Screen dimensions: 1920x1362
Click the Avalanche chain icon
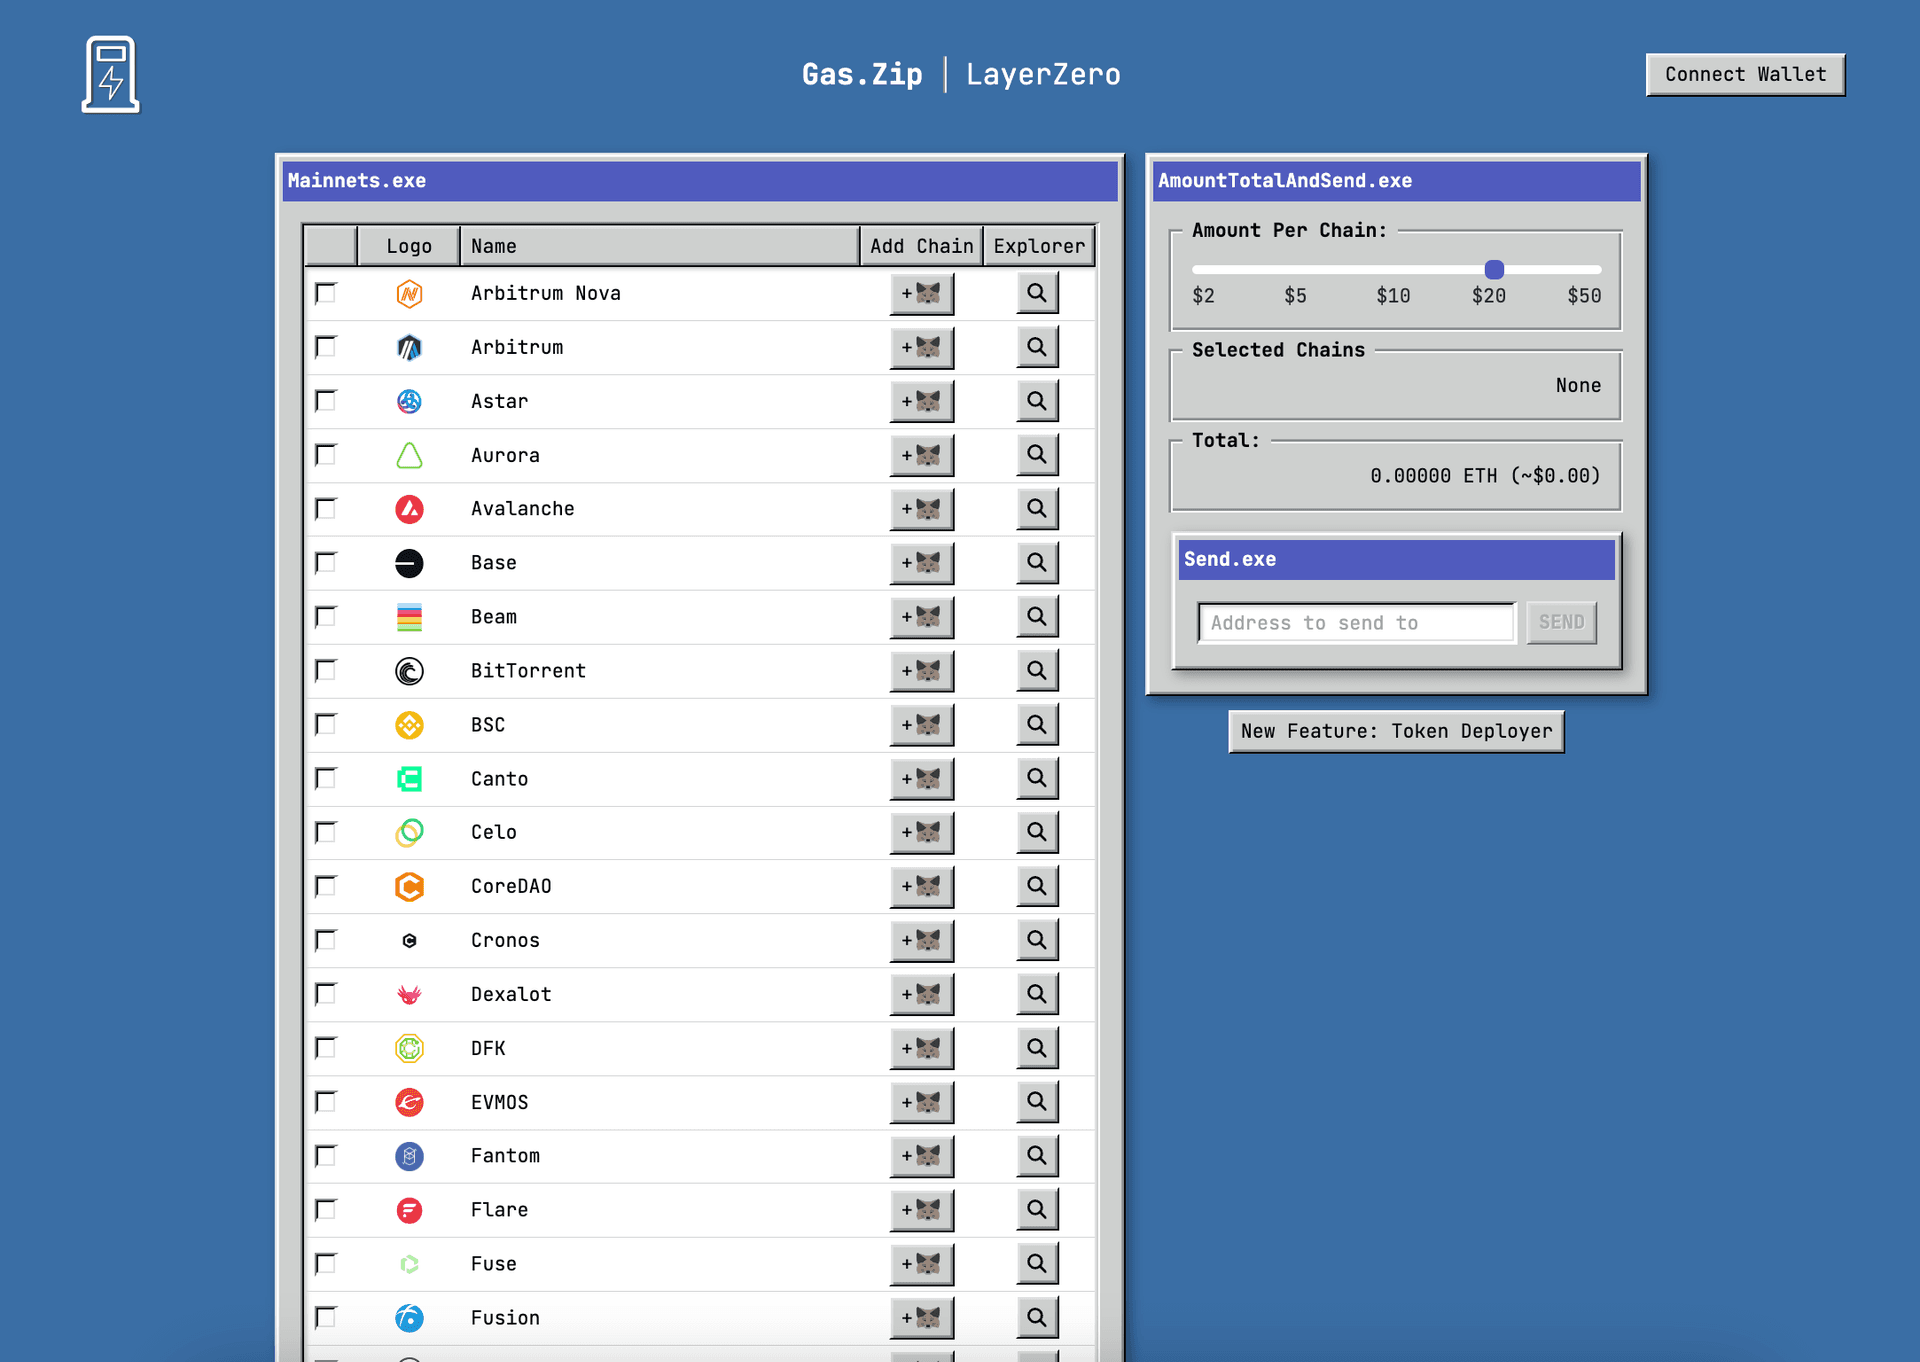coord(410,509)
